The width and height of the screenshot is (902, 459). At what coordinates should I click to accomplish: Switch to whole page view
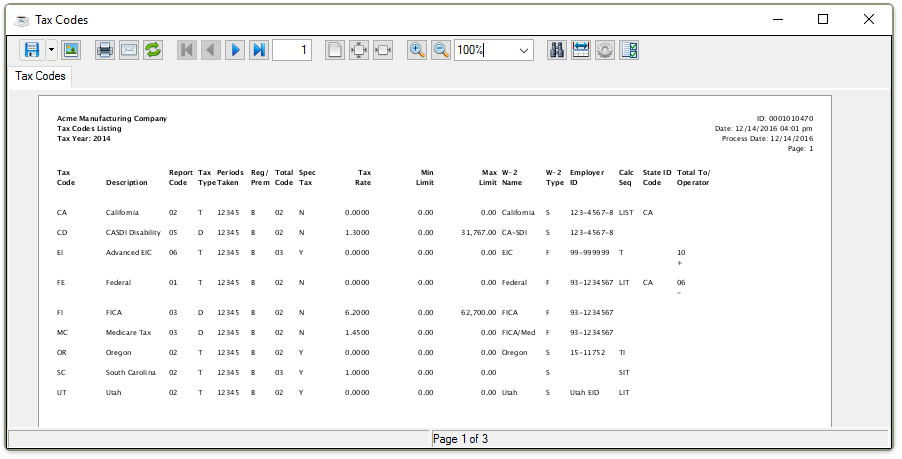[x=335, y=50]
